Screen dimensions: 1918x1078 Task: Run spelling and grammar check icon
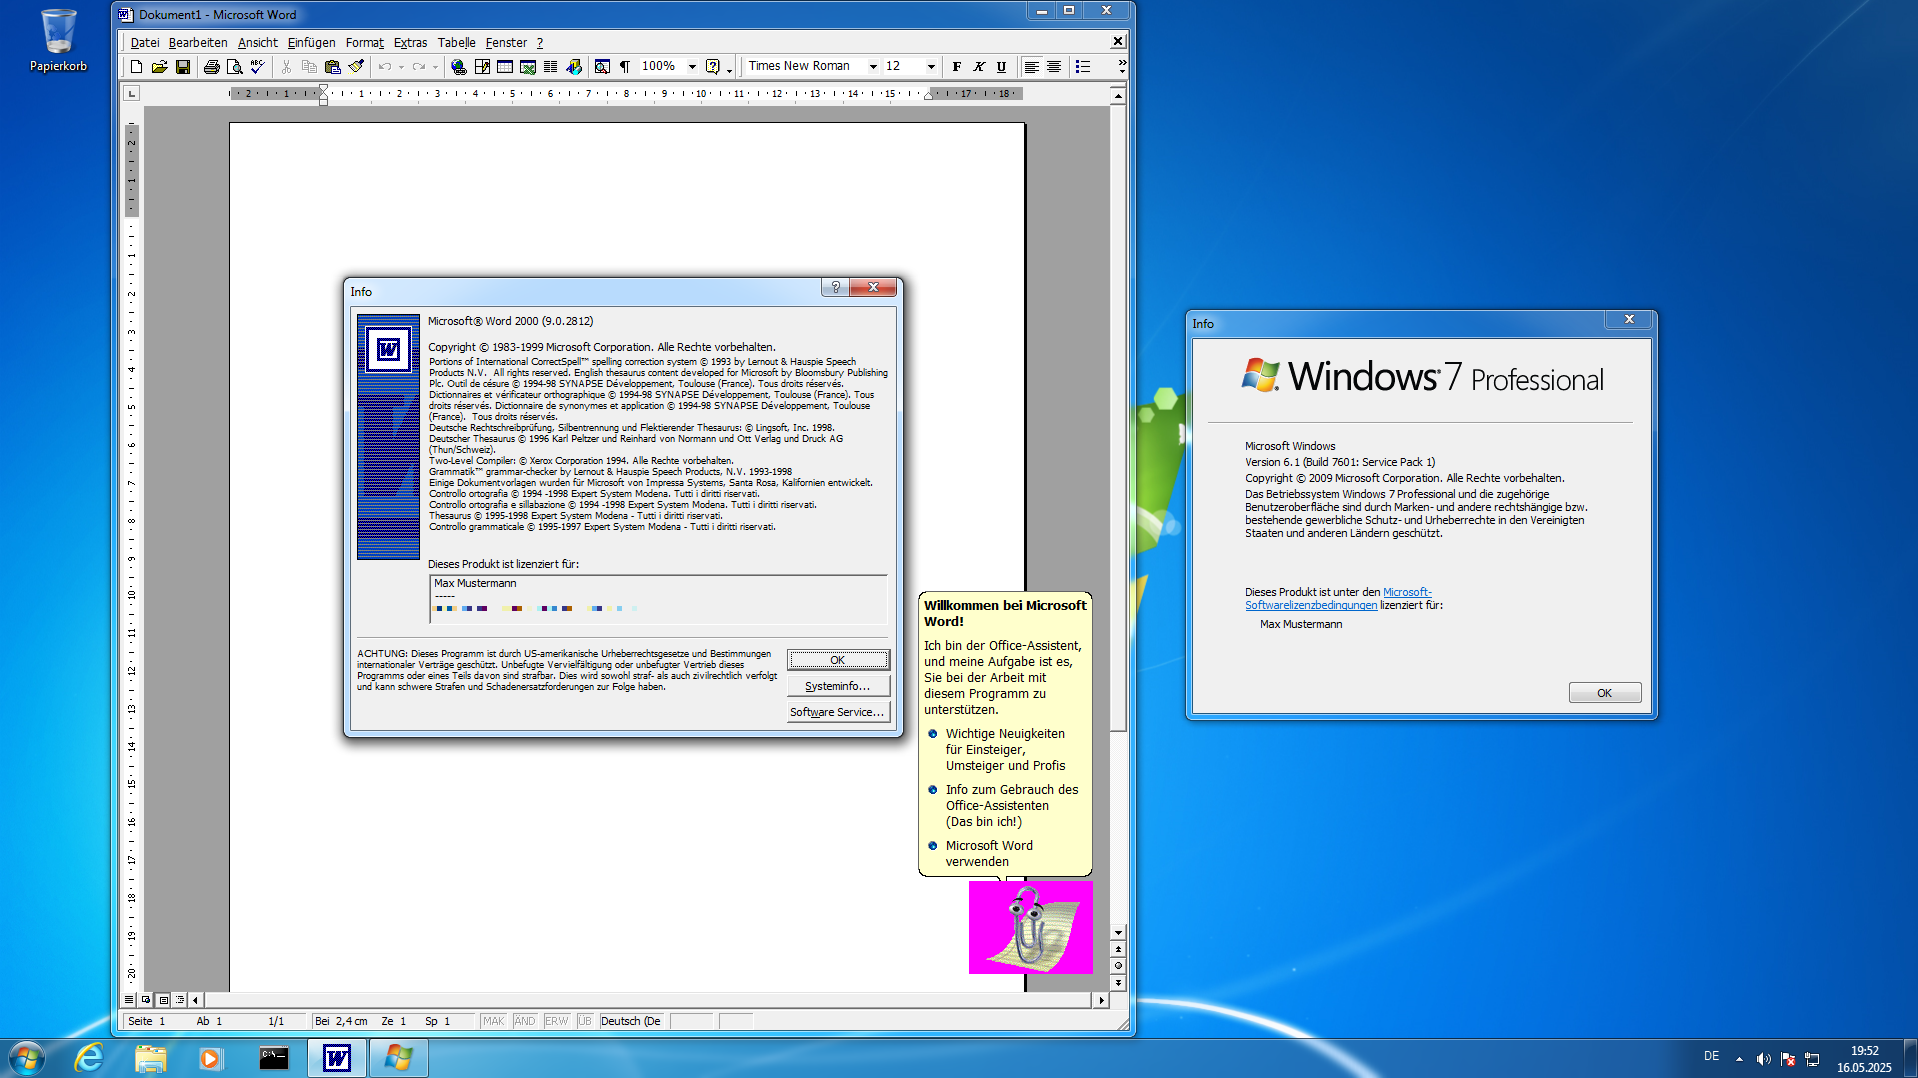pyautogui.click(x=257, y=67)
